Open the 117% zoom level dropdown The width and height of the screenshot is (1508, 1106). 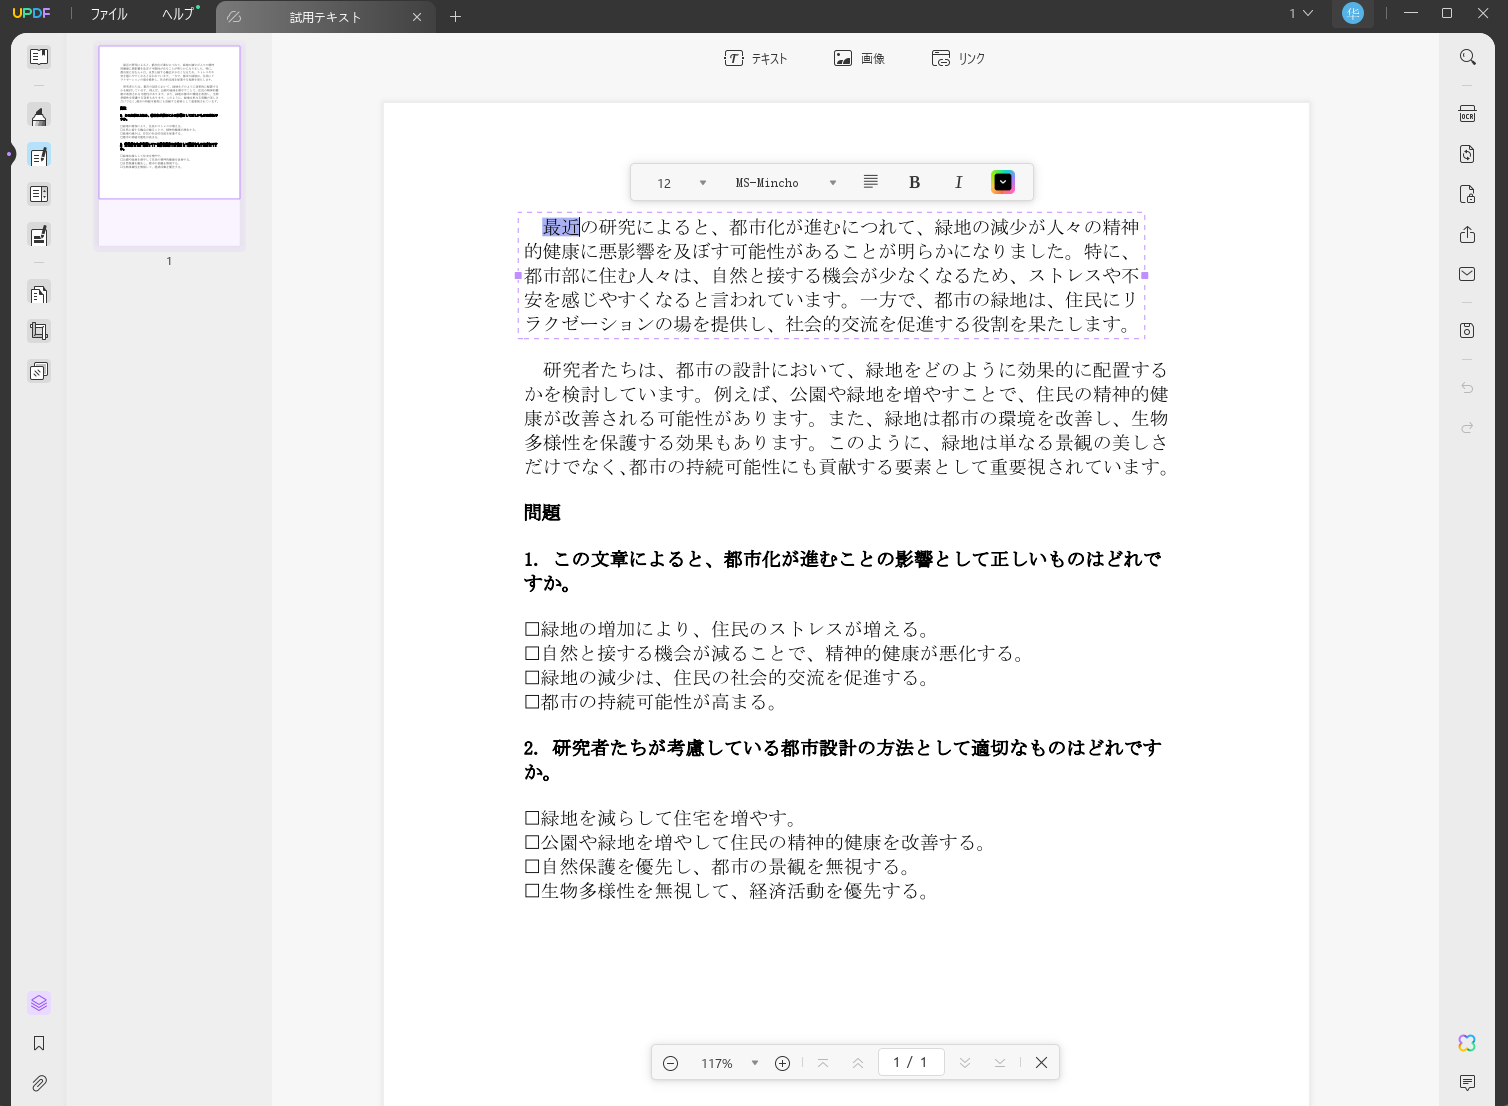729,1063
